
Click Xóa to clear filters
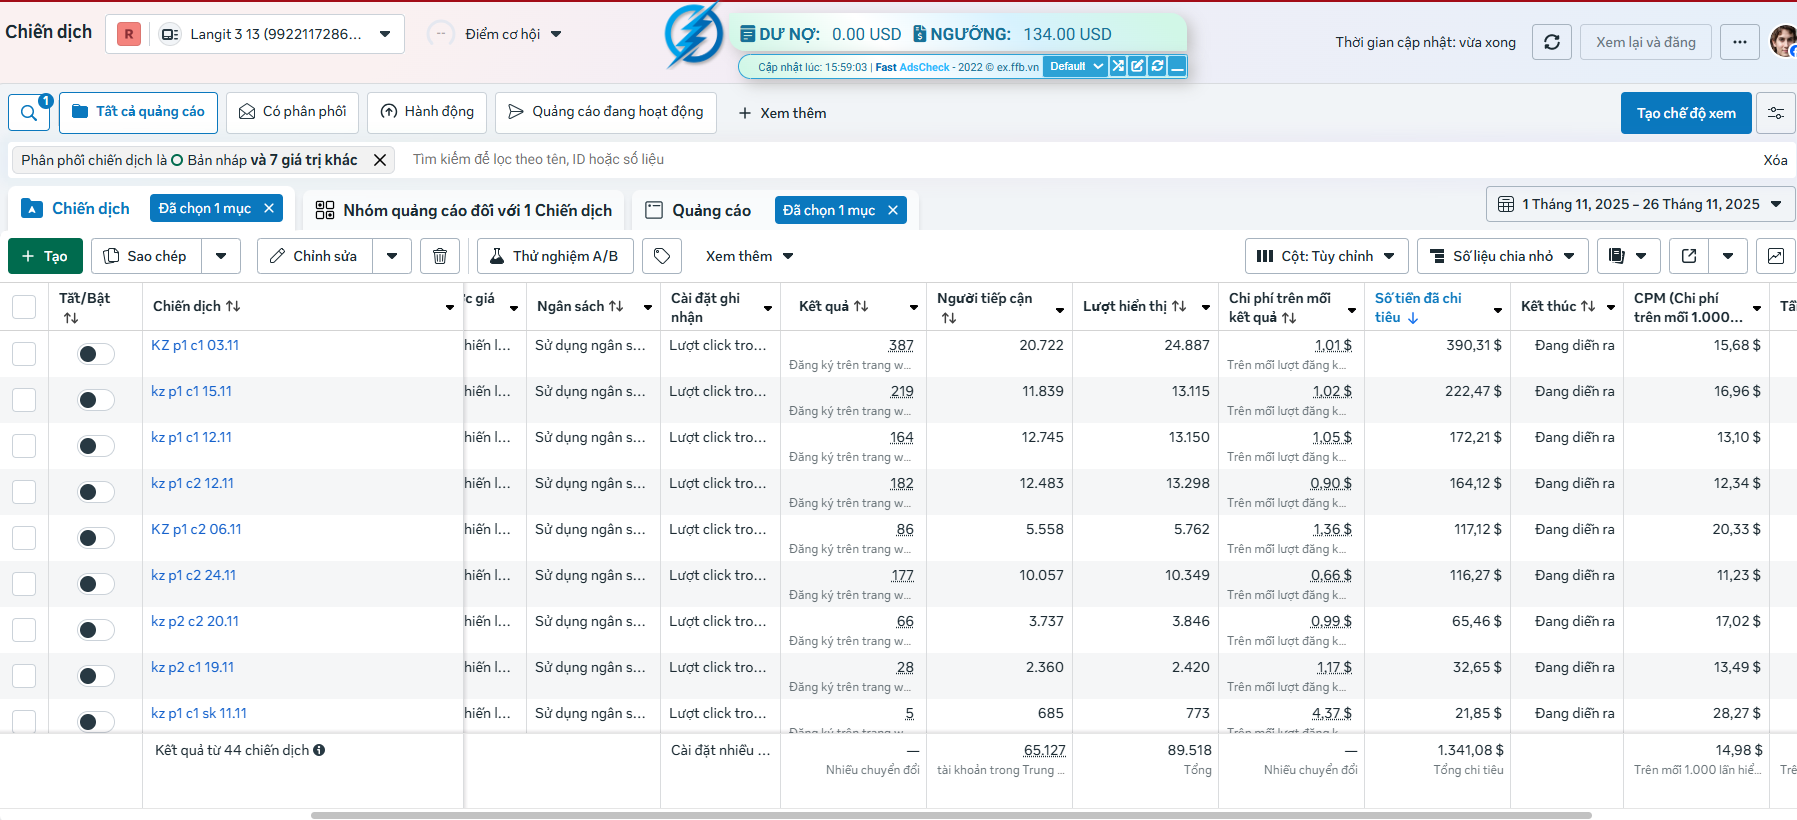click(x=1775, y=160)
